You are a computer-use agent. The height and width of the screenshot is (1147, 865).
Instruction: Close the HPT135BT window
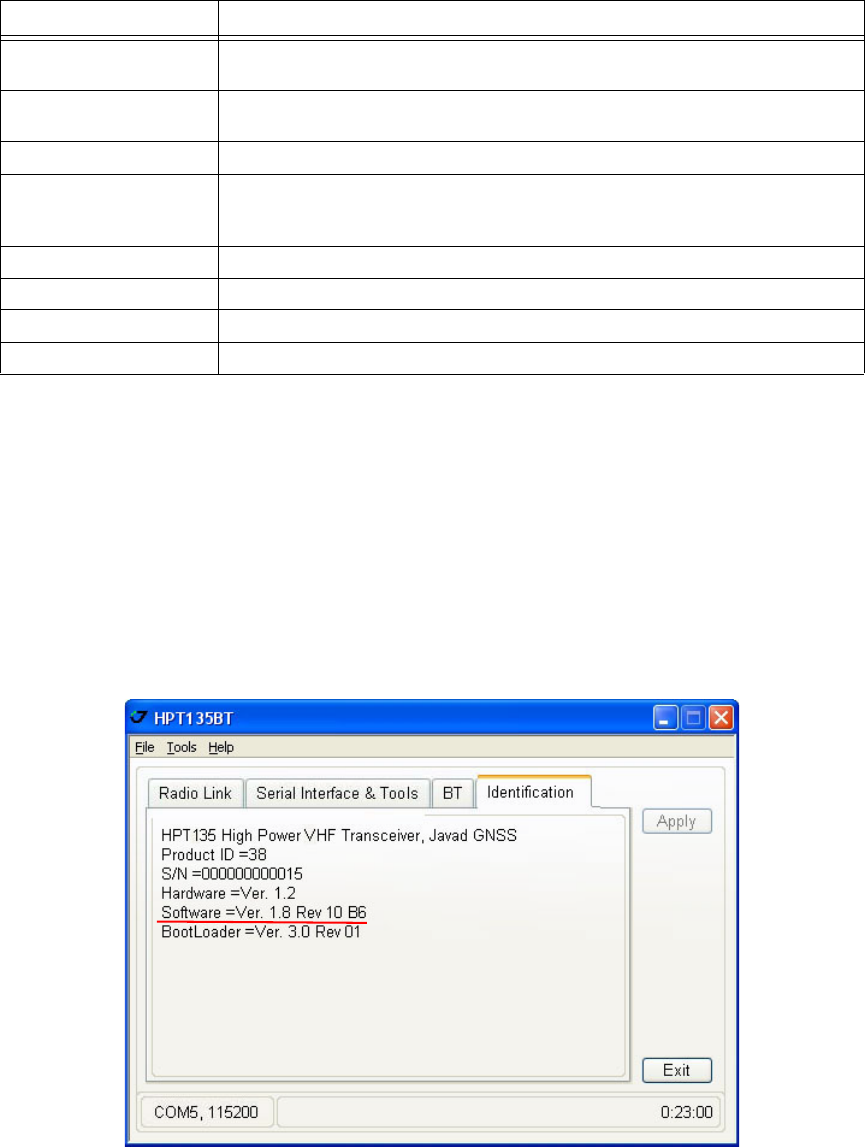[721, 718]
